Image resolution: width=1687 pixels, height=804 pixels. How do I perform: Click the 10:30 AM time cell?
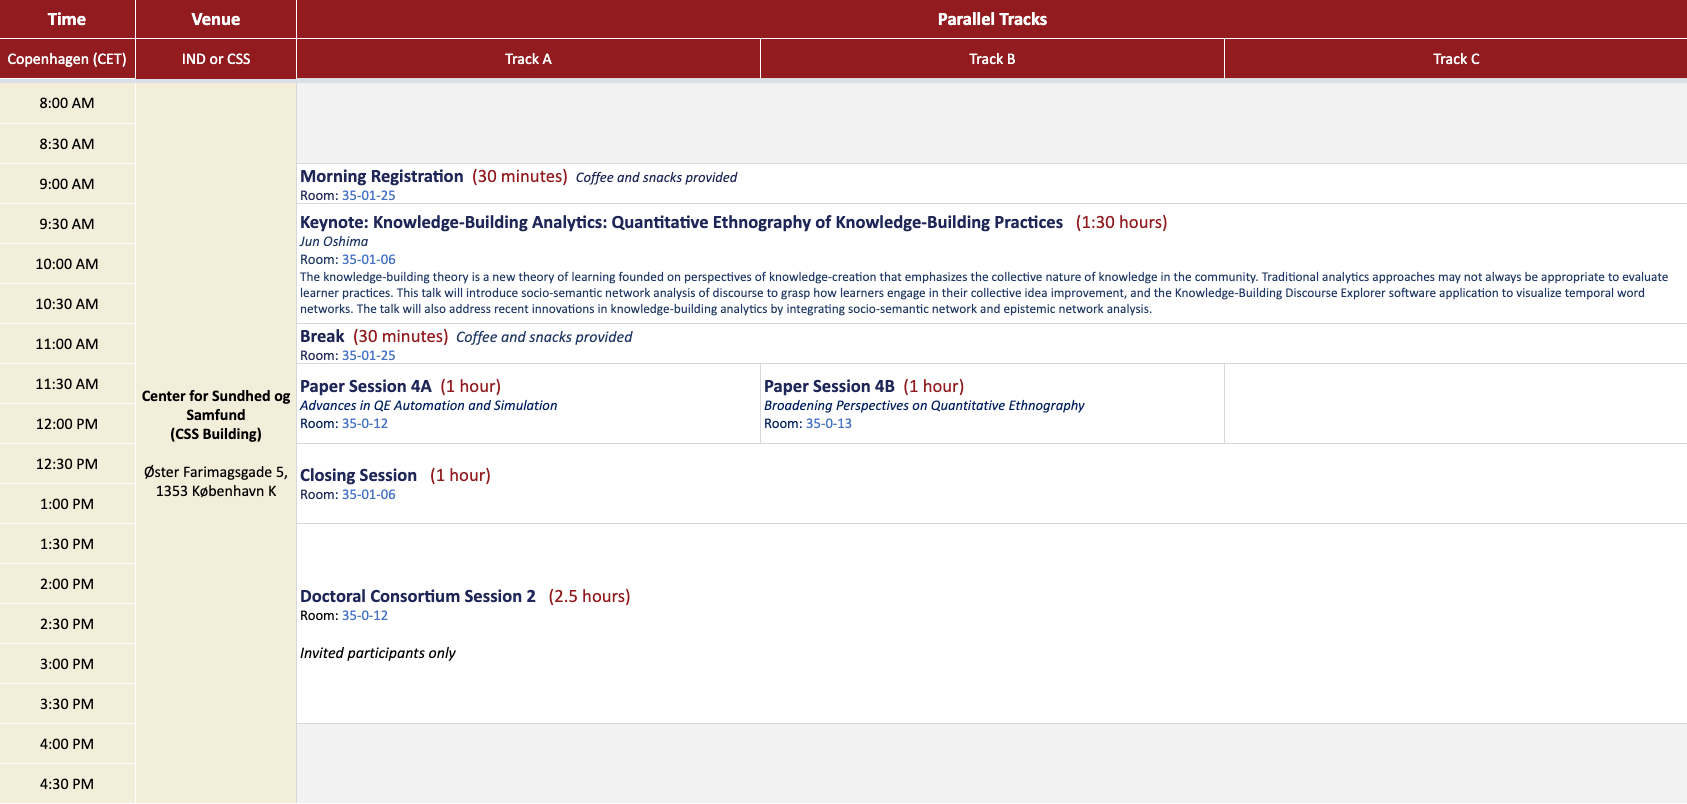[x=67, y=304]
